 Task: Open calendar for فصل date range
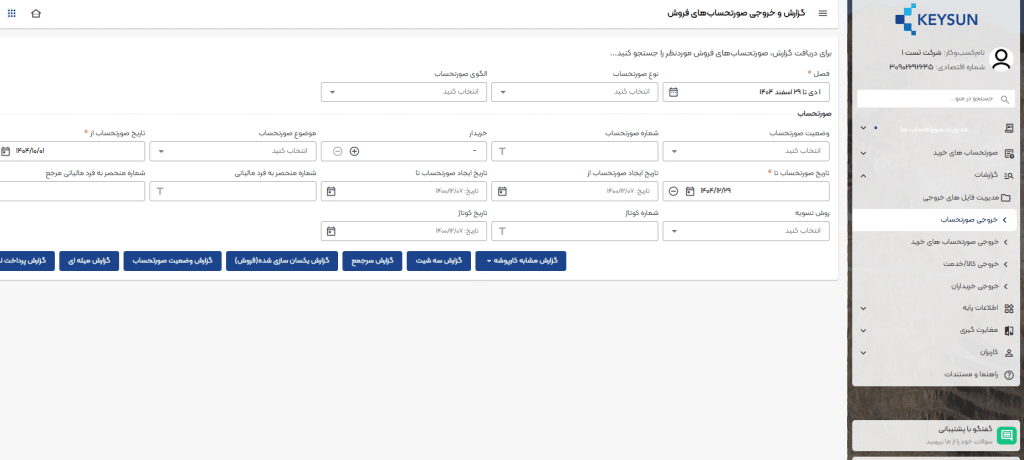(x=674, y=92)
